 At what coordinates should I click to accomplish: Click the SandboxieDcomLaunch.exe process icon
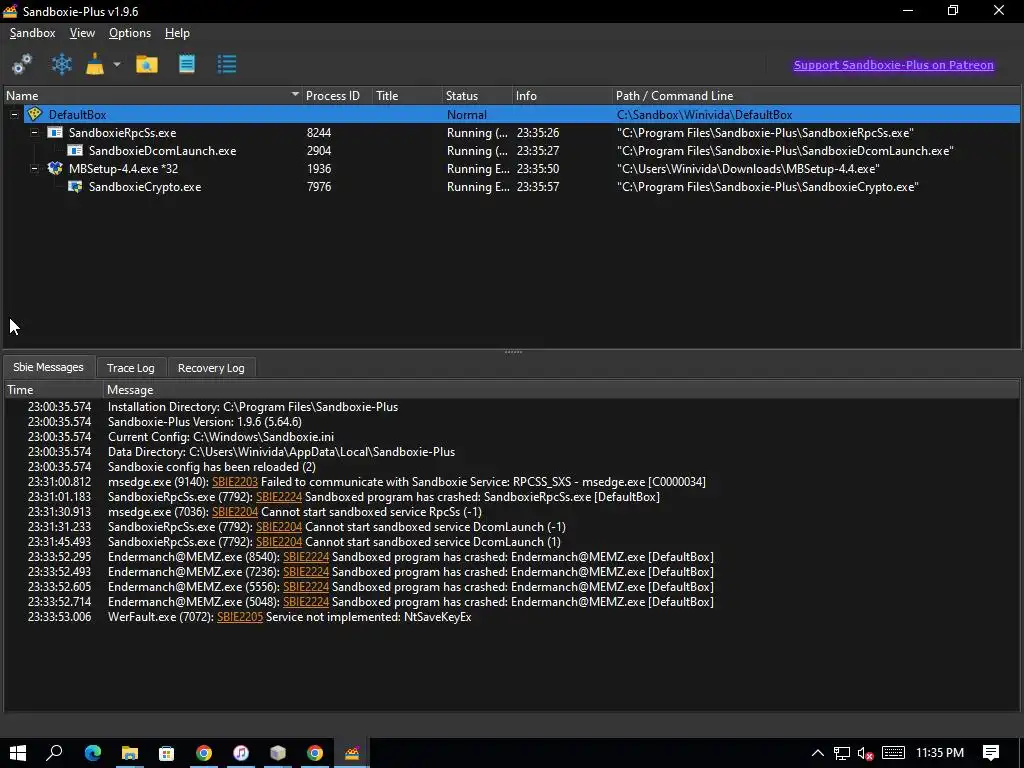click(76, 151)
